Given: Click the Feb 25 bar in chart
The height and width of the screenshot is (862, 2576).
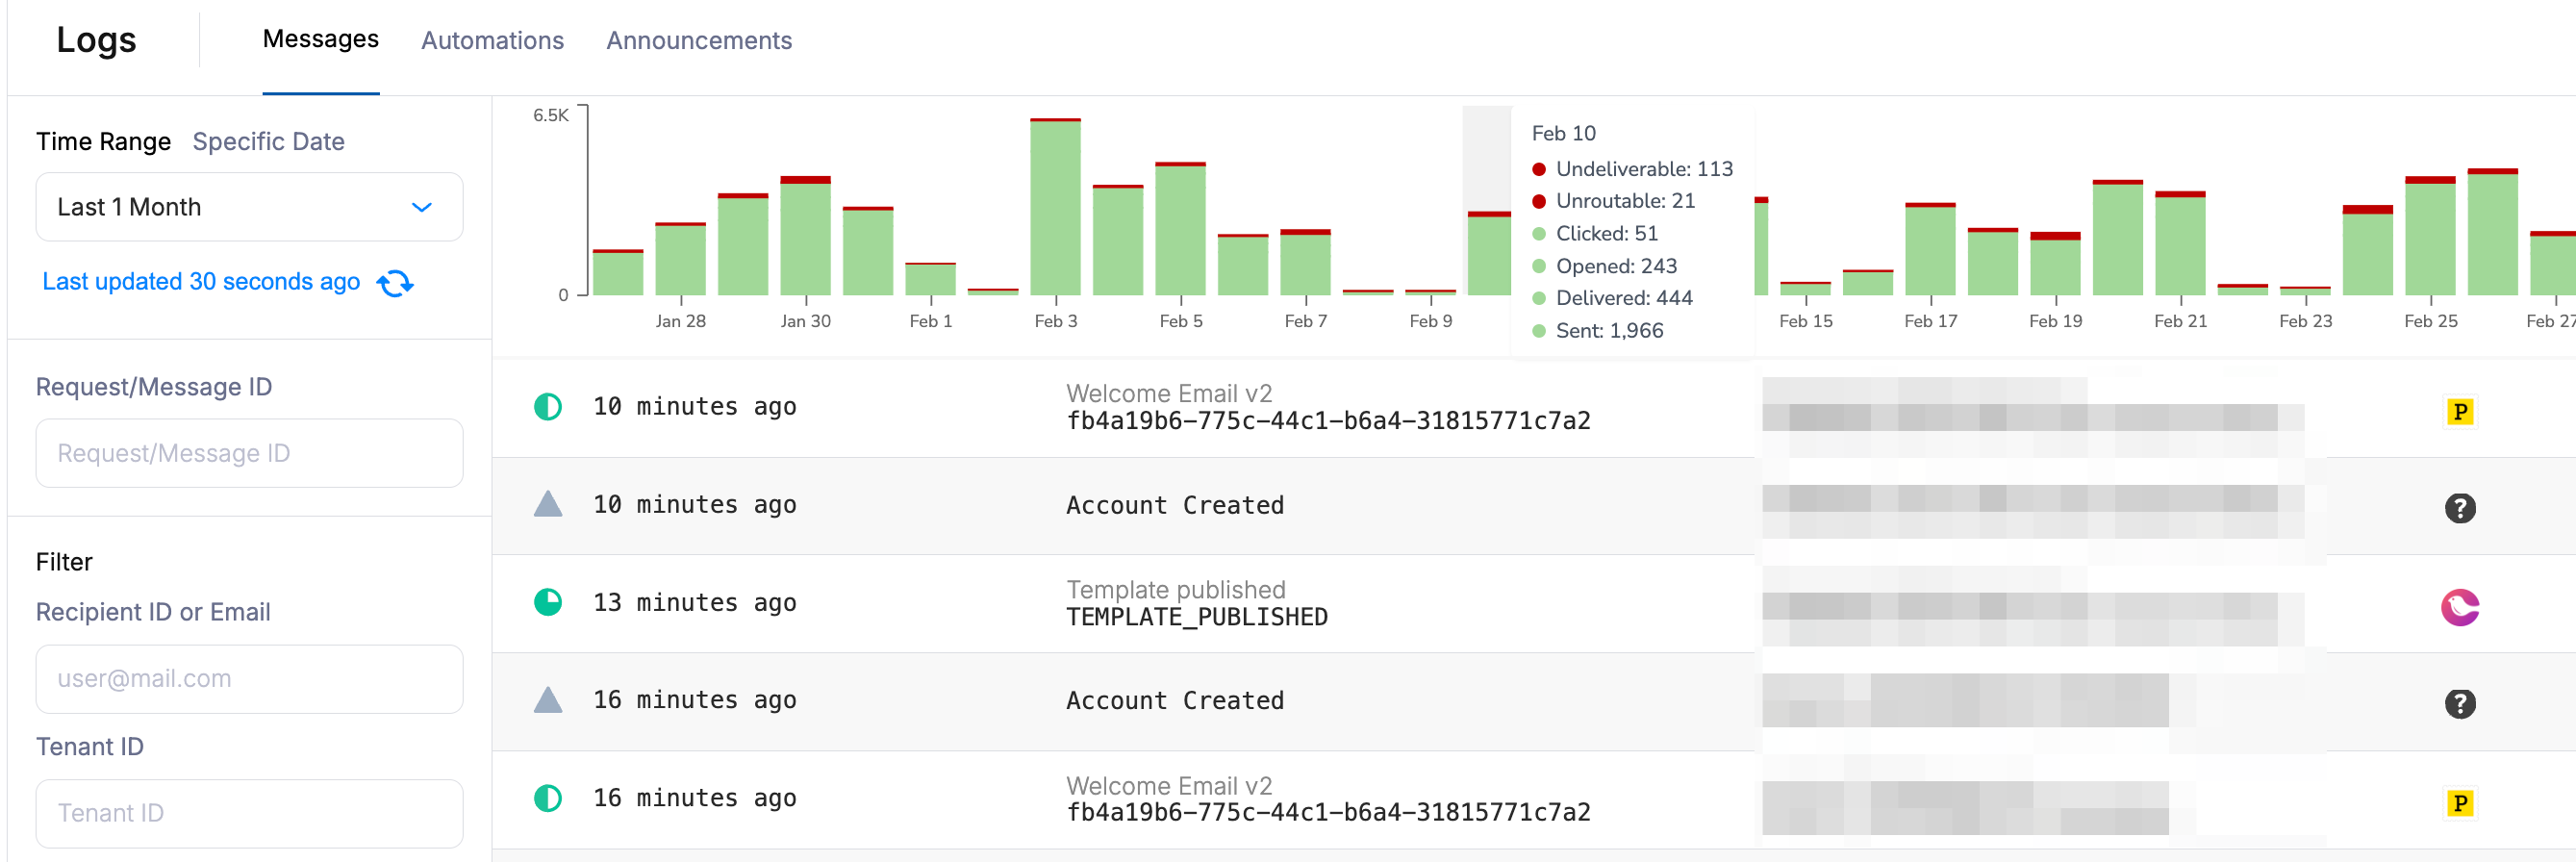Looking at the screenshot, I should pos(2430,236).
